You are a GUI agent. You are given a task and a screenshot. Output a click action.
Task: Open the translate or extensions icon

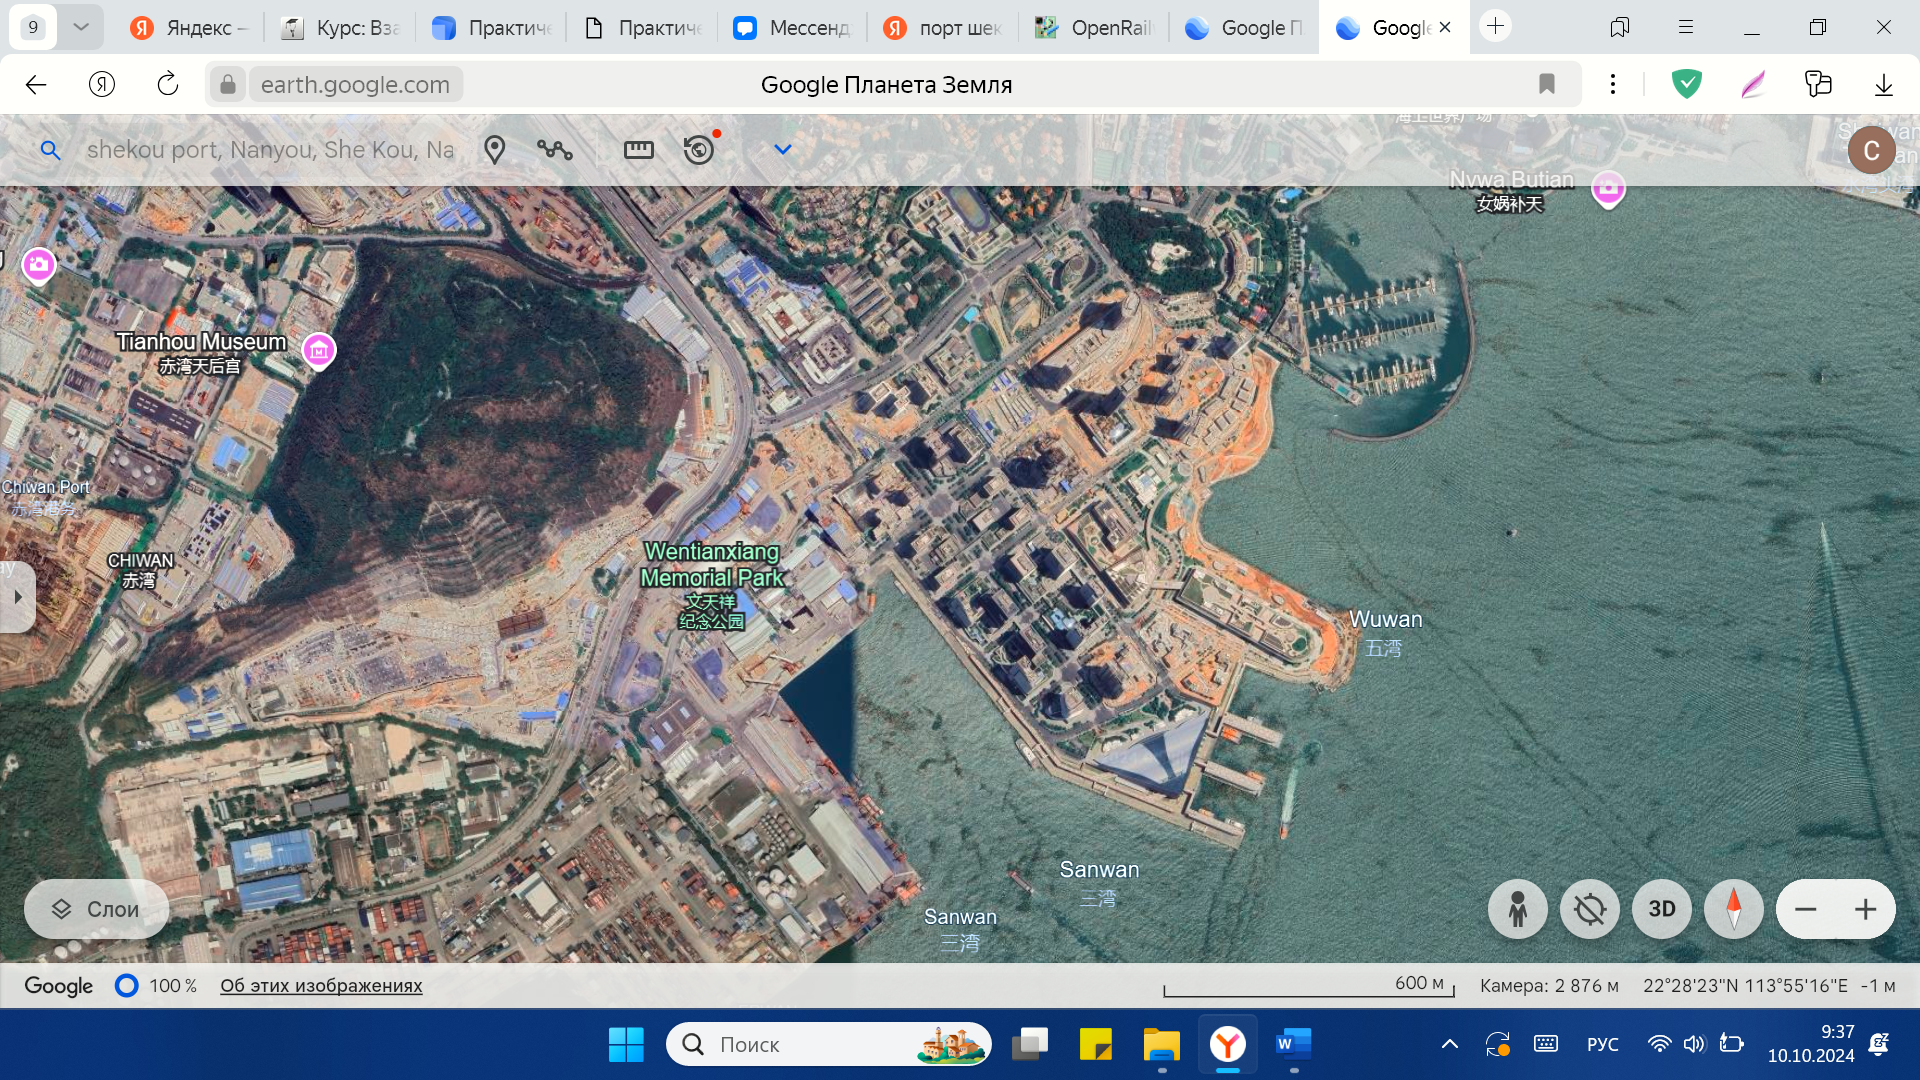(x=1818, y=85)
